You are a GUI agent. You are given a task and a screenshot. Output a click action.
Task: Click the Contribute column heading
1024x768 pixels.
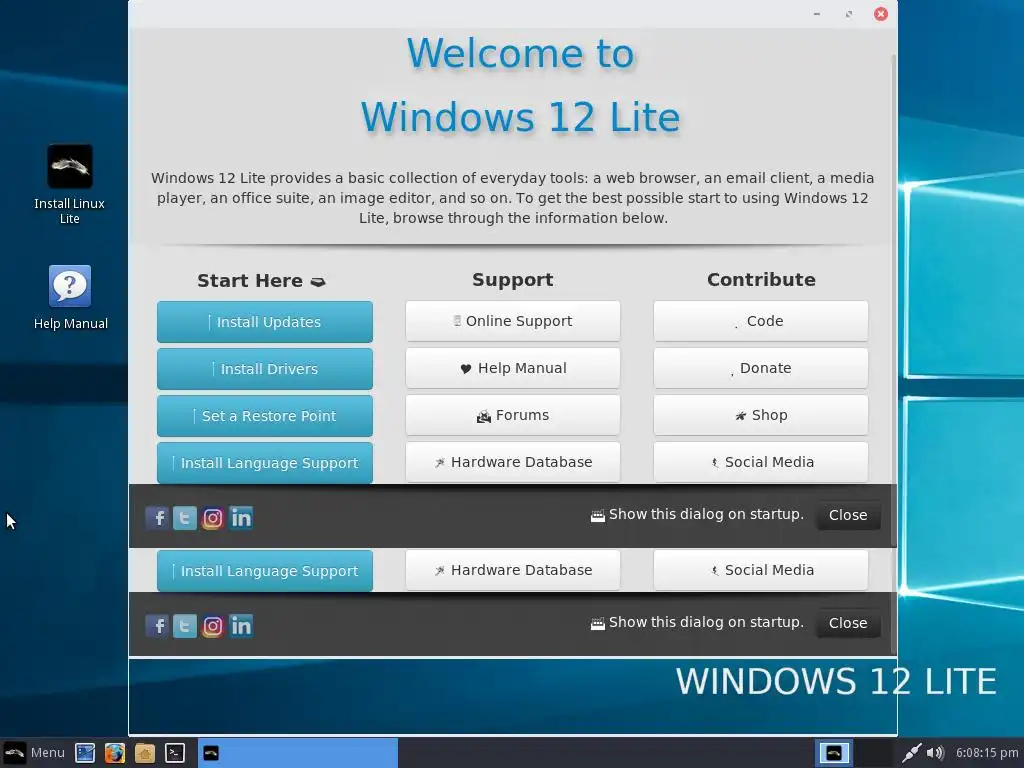(761, 280)
